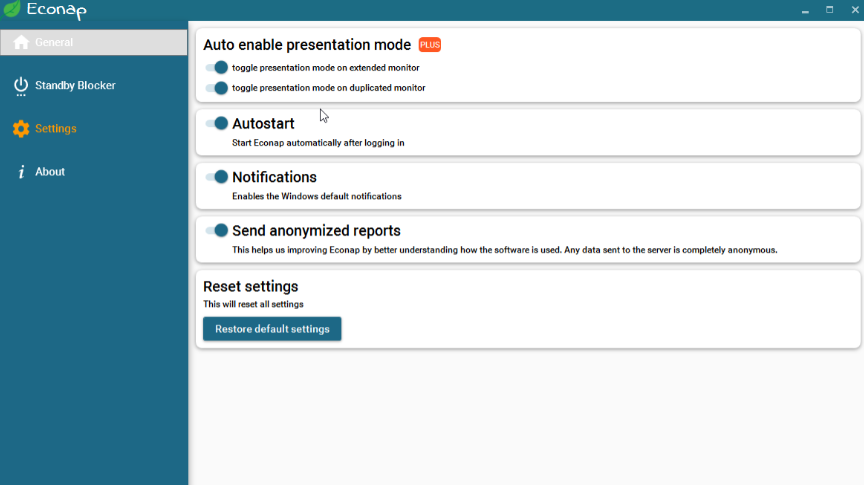This screenshot has width=864, height=485.
Task: Click the Settings gear icon
Action: [21, 128]
